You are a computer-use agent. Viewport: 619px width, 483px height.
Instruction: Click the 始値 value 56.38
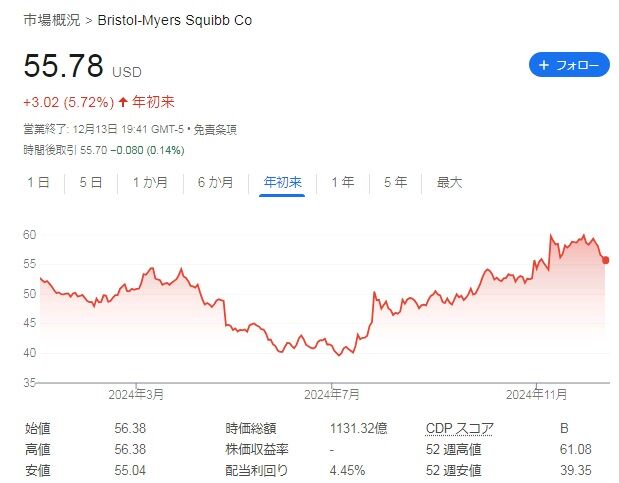[x=130, y=428]
